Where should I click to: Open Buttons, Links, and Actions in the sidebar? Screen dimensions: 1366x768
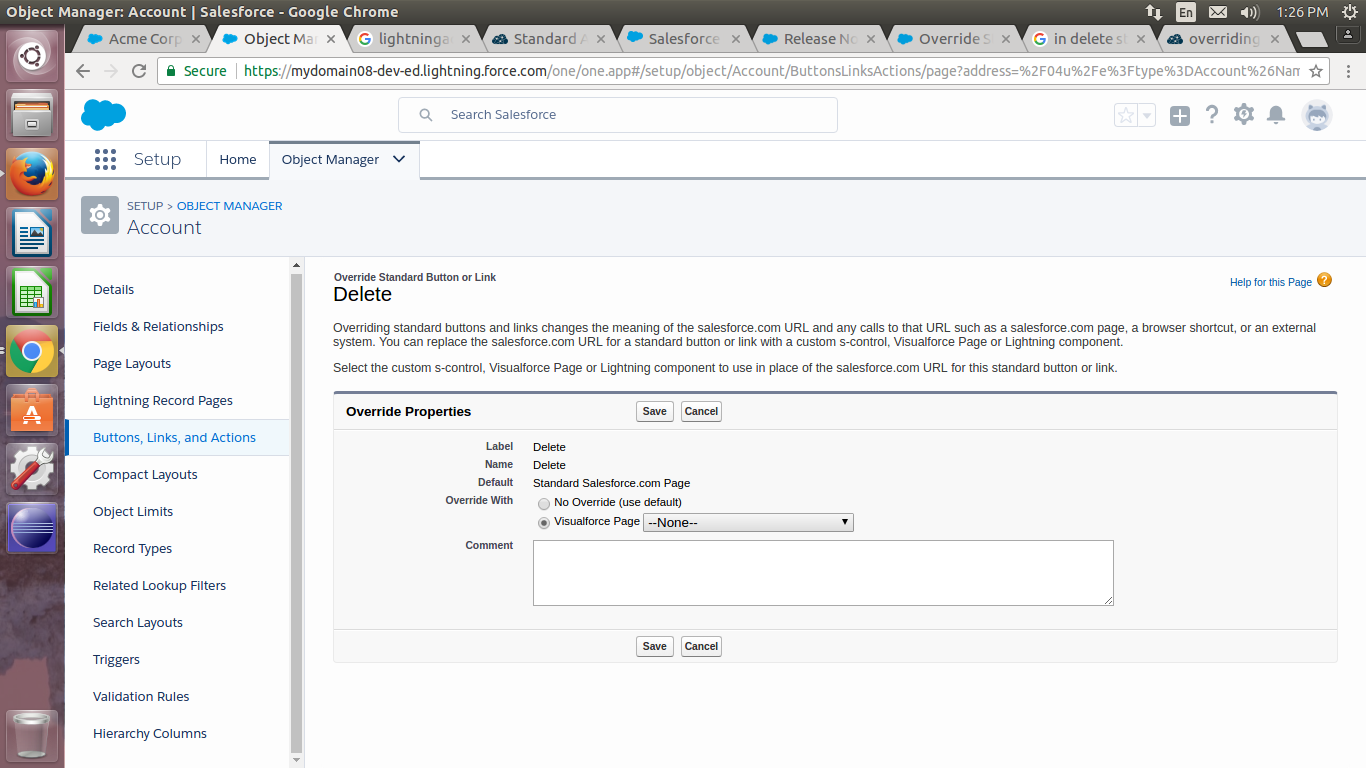pos(174,438)
